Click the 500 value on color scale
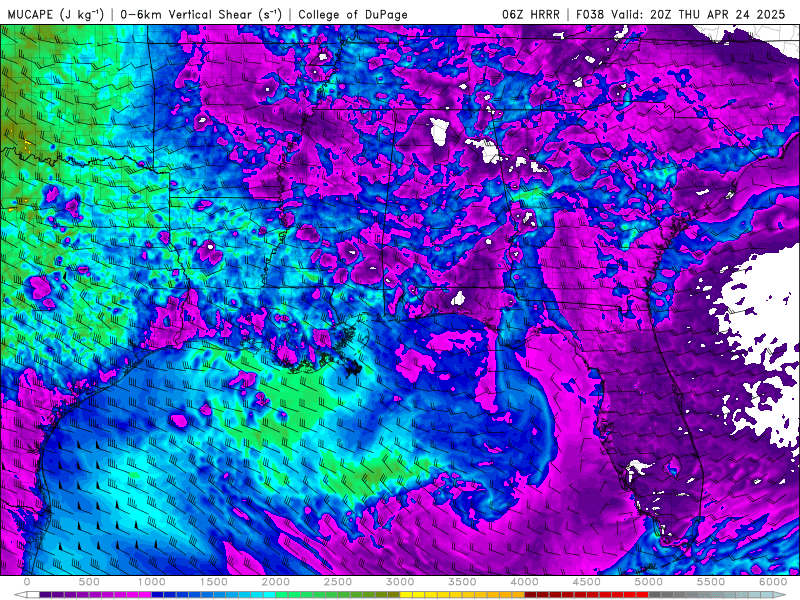 tap(89, 582)
